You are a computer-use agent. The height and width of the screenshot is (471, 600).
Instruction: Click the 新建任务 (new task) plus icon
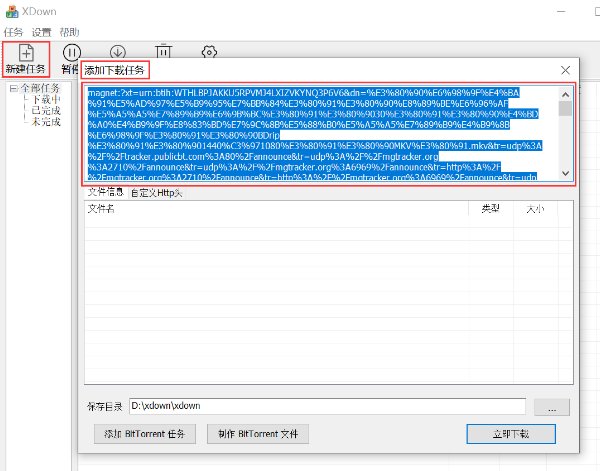(x=25, y=53)
